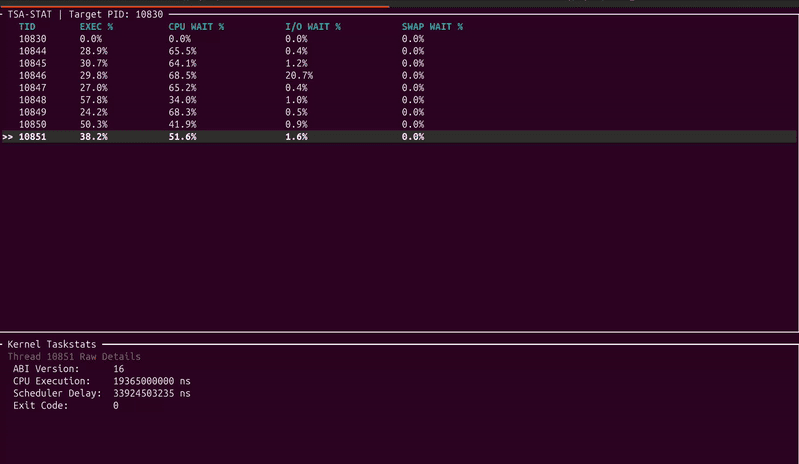Screen dimensions: 799x464
Task: Select thread row 10850
Action: click(x=398, y=124)
